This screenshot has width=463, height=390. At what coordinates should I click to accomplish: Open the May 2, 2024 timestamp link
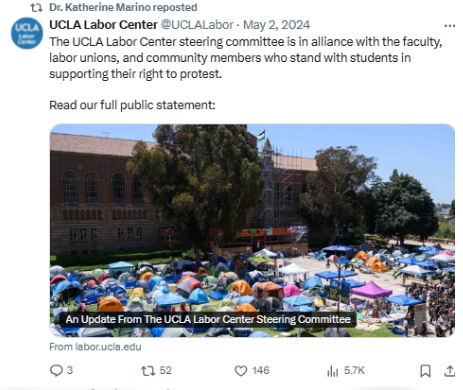click(276, 25)
